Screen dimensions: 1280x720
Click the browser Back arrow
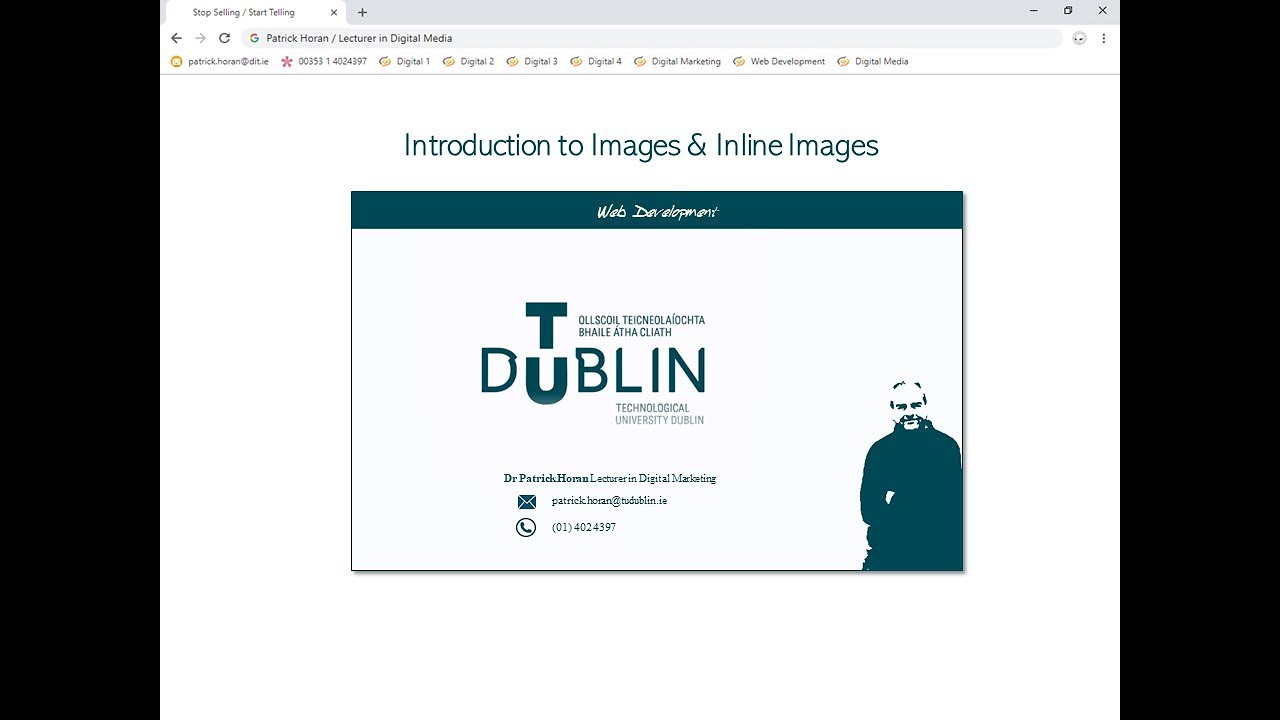(x=177, y=38)
